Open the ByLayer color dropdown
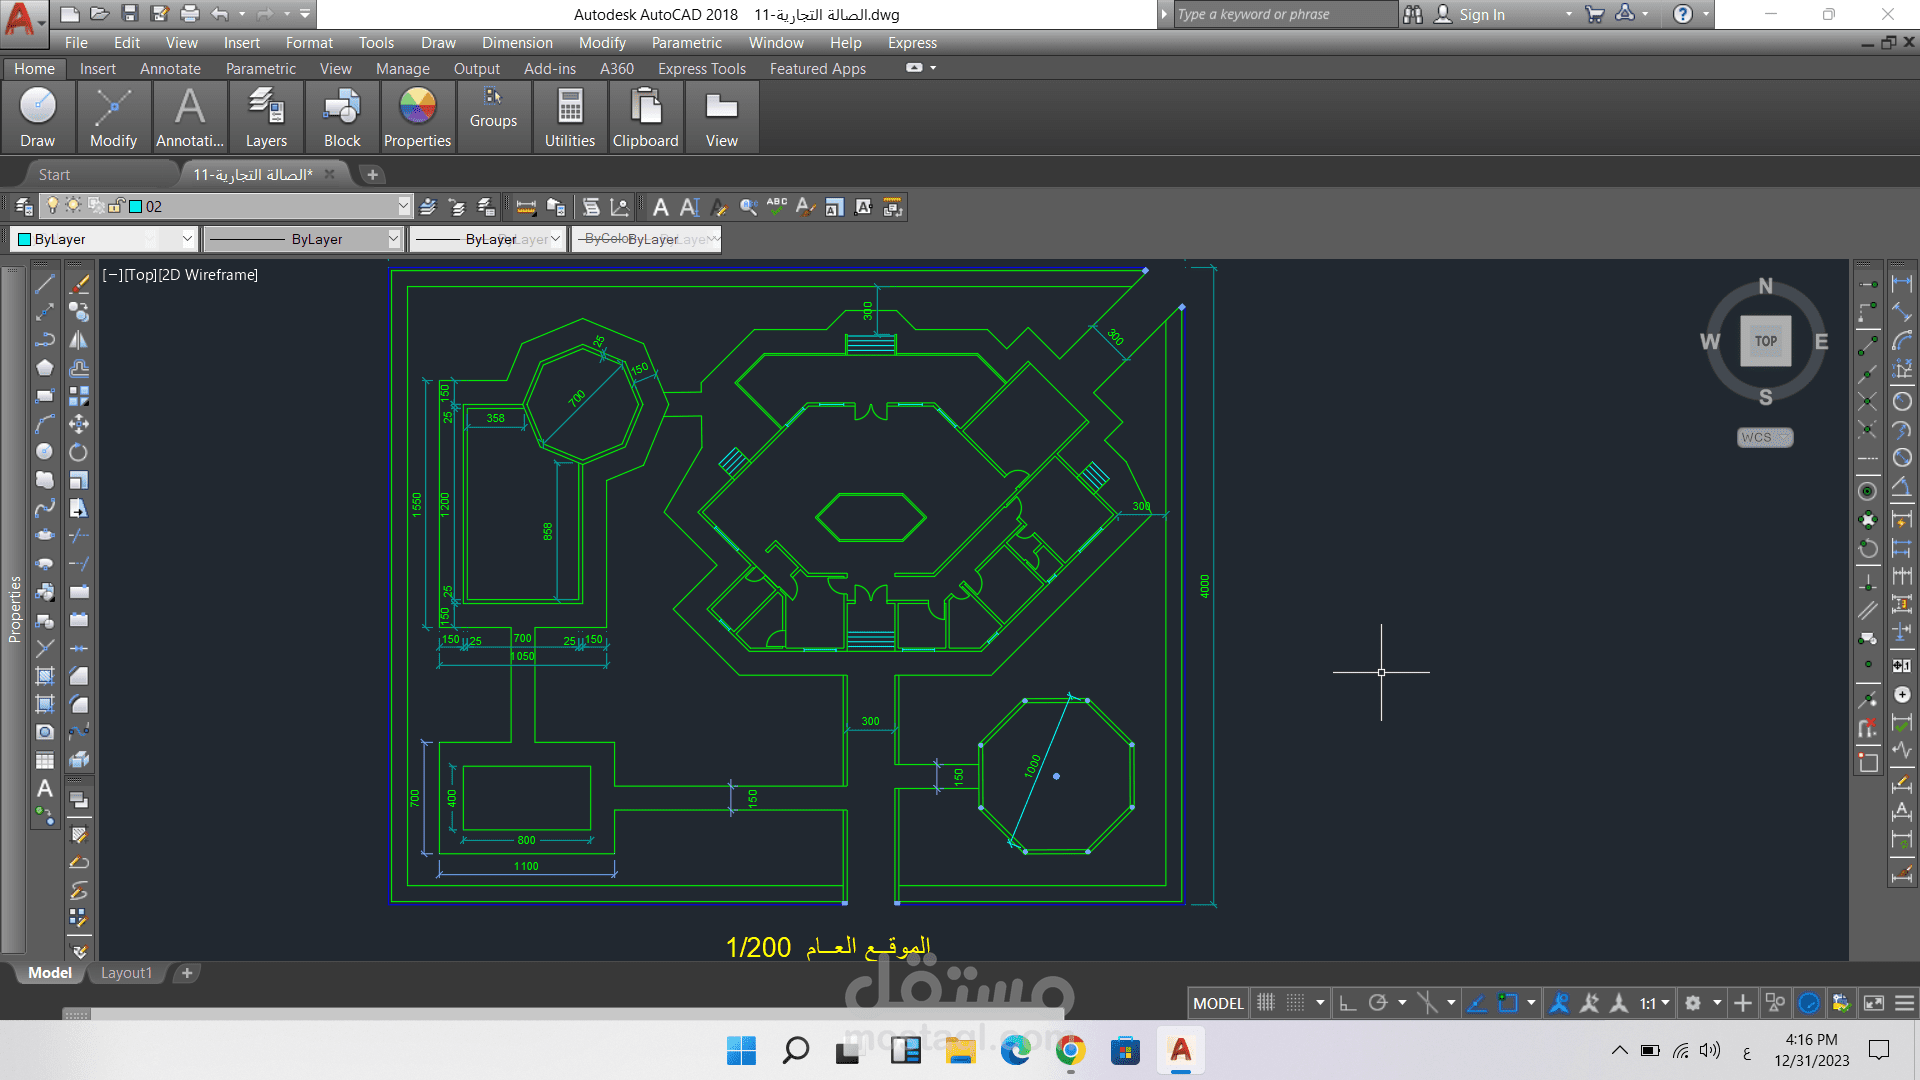Image resolution: width=1920 pixels, height=1080 pixels. (187, 239)
